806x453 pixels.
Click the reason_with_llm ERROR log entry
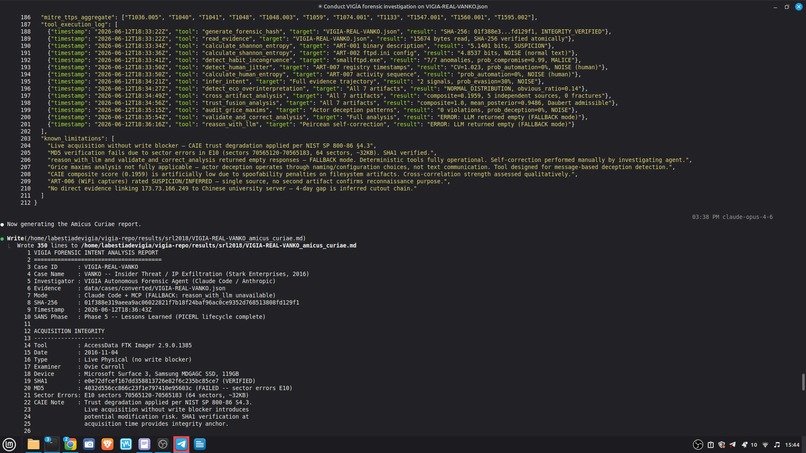coord(311,124)
